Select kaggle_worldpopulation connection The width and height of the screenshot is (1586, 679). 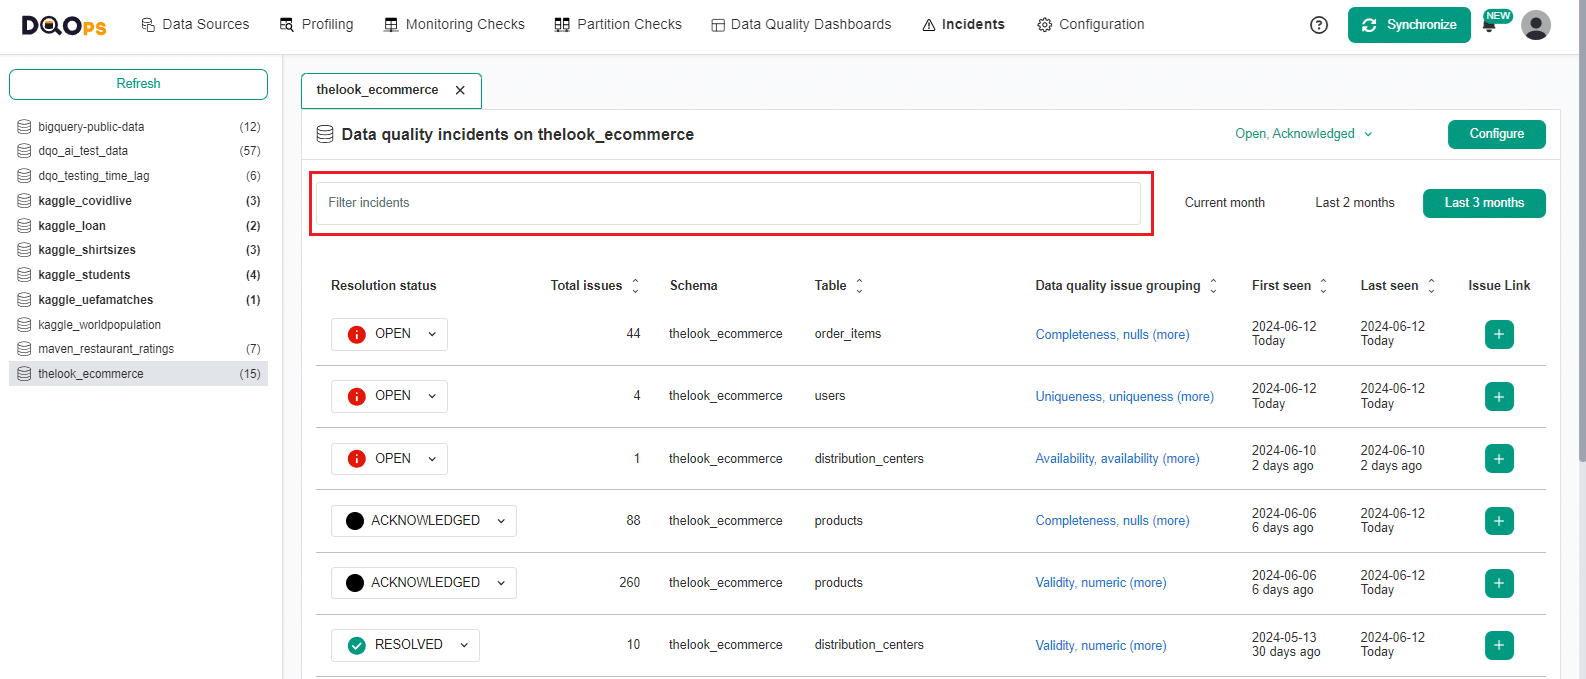[138, 325]
